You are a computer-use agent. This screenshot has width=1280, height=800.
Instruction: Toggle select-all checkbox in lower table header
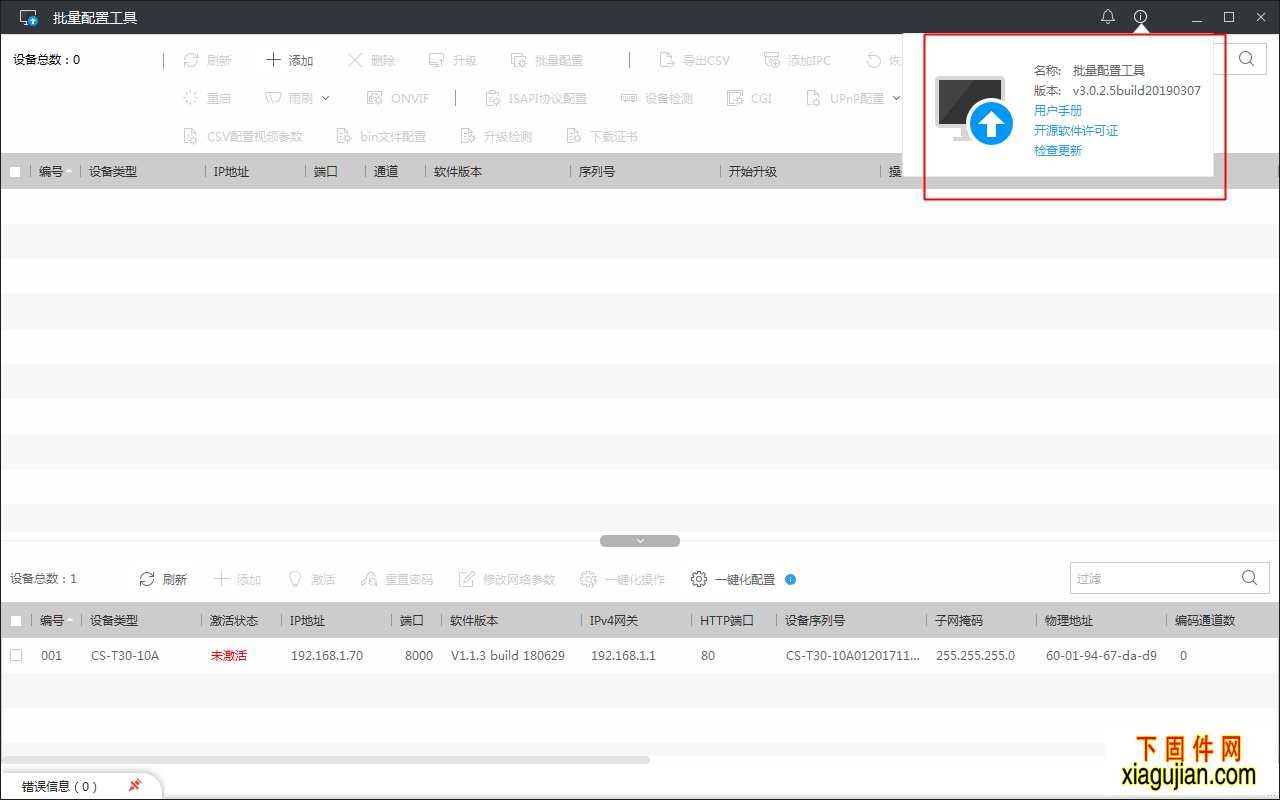point(15,621)
